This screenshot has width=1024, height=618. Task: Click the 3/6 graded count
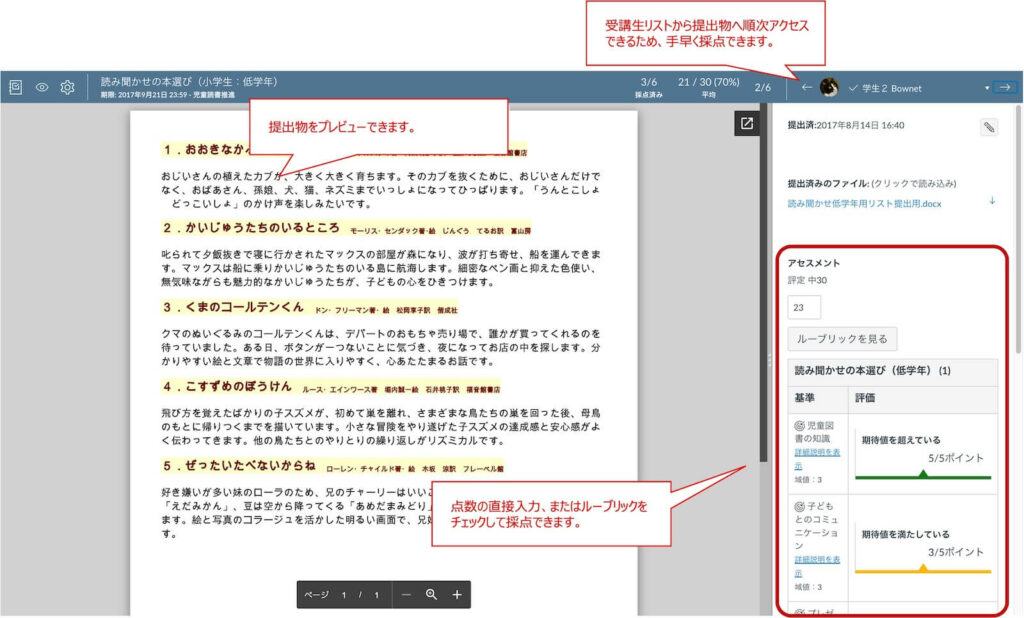[648, 82]
